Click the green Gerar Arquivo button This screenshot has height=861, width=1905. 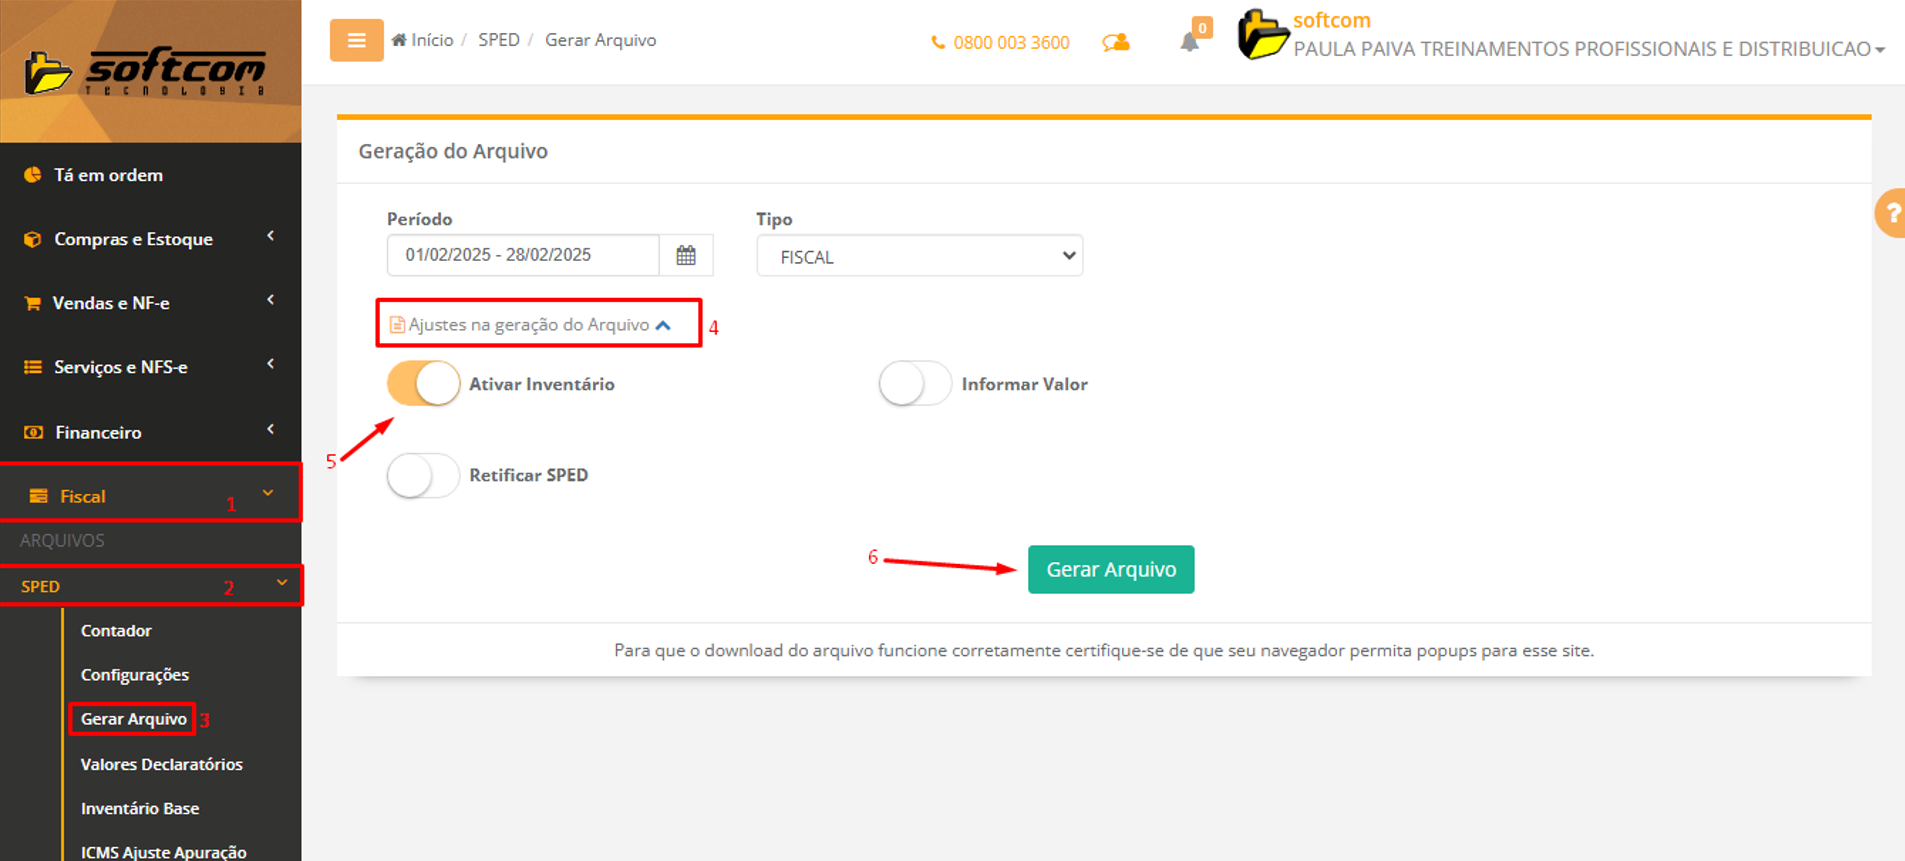click(1110, 569)
